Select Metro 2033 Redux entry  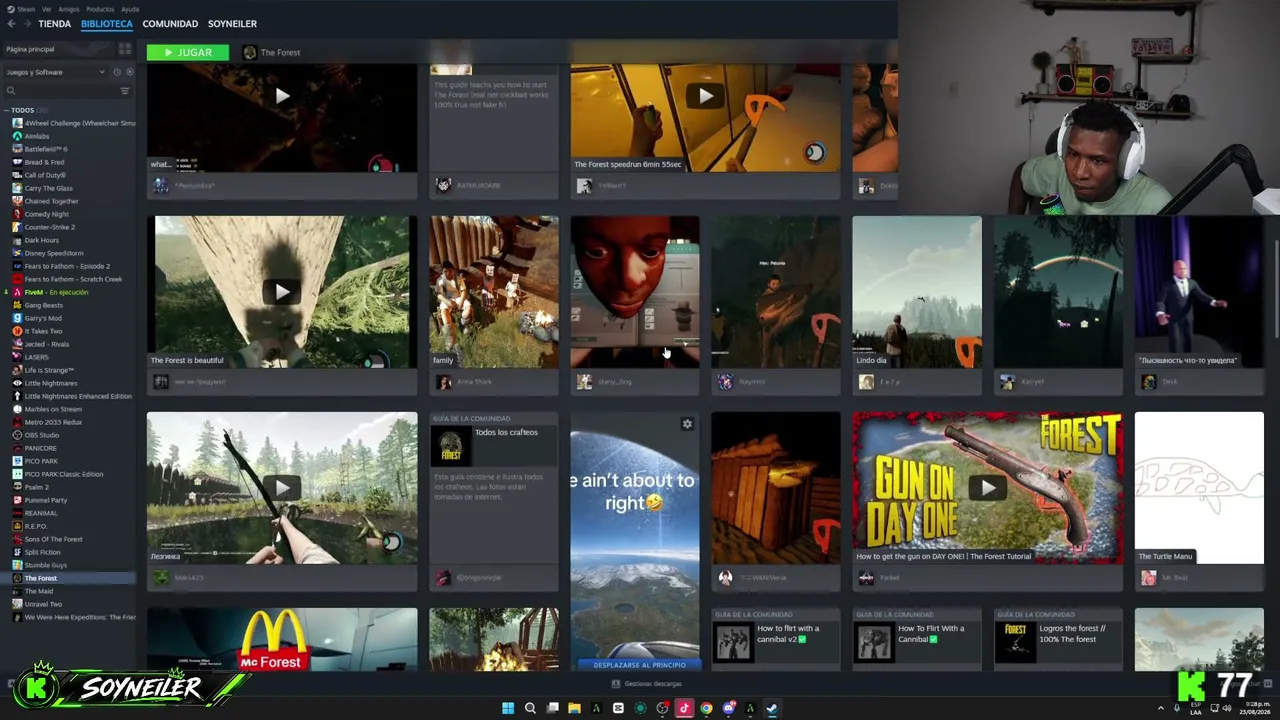point(47,422)
